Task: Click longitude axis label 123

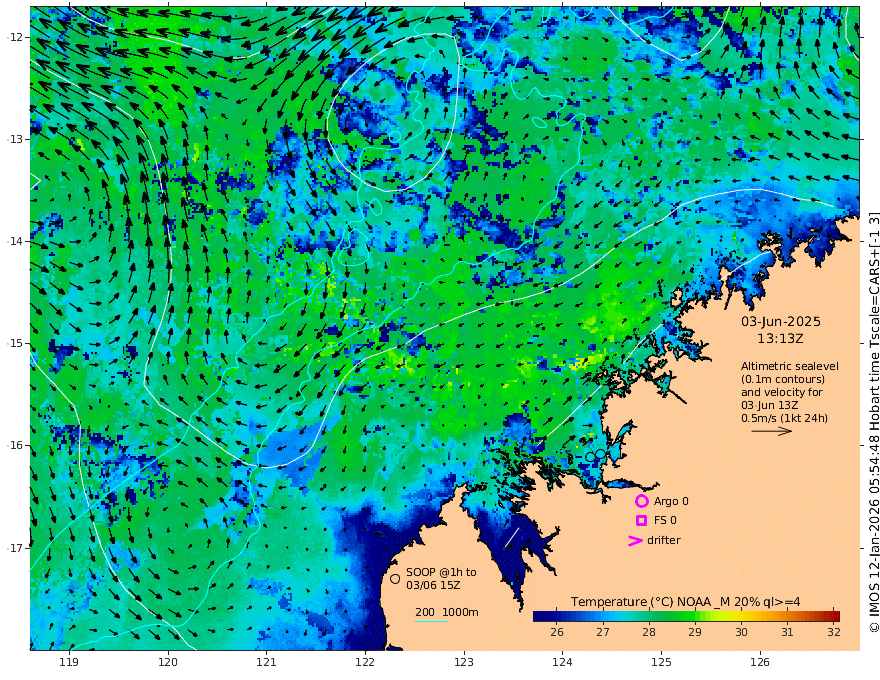Action: [464, 662]
